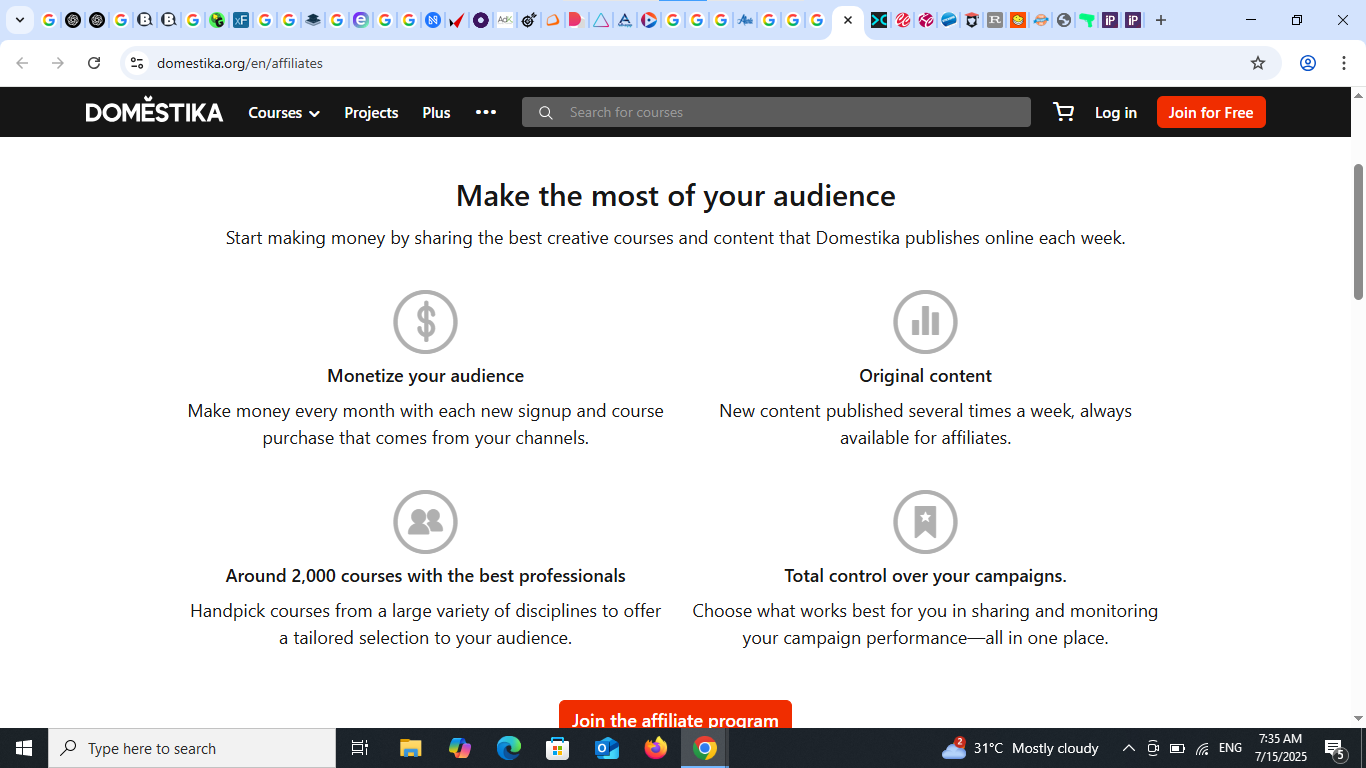Switch to the triangle outline favicon tab
This screenshot has width=1366, height=768.
(x=601, y=20)
